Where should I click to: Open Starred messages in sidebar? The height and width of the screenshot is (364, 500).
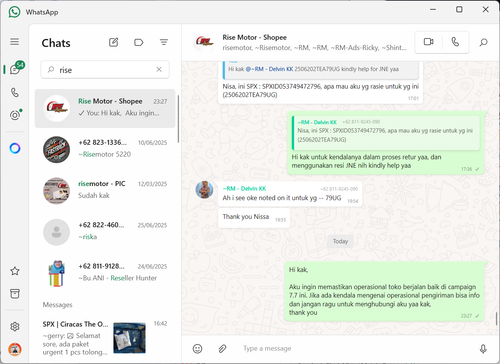coord(15,271)
